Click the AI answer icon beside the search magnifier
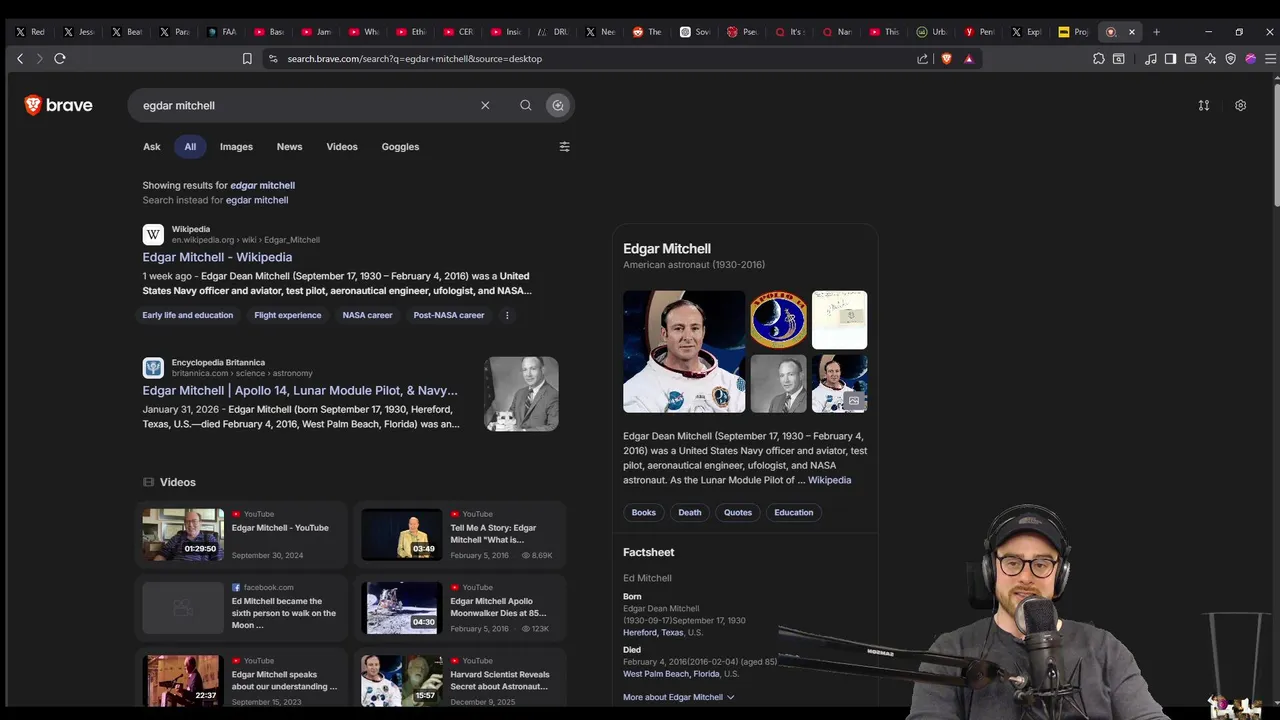The image size is (1280, 720). click(x=558, y=105)
